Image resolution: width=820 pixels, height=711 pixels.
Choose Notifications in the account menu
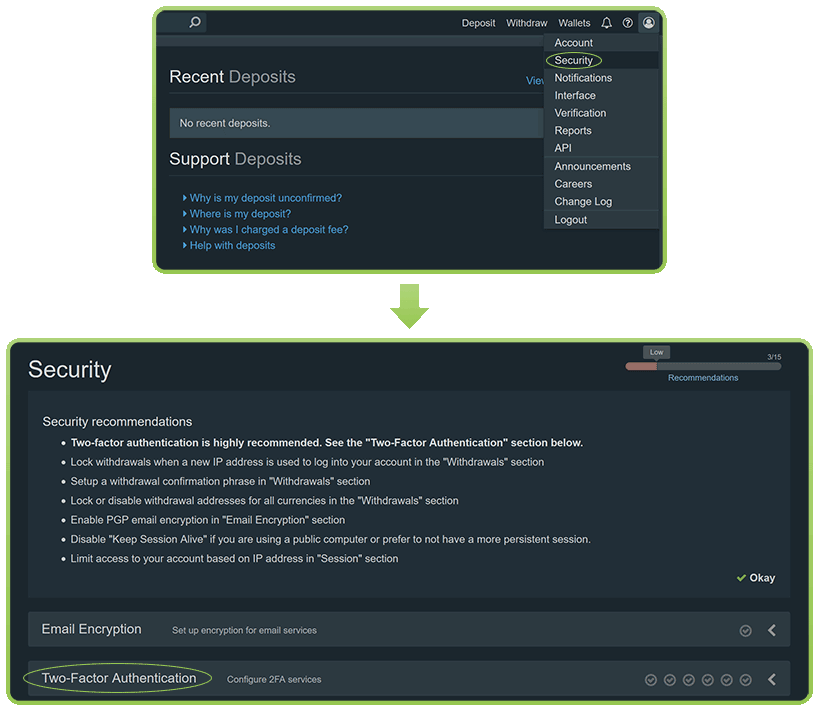[x=583, y=78]
